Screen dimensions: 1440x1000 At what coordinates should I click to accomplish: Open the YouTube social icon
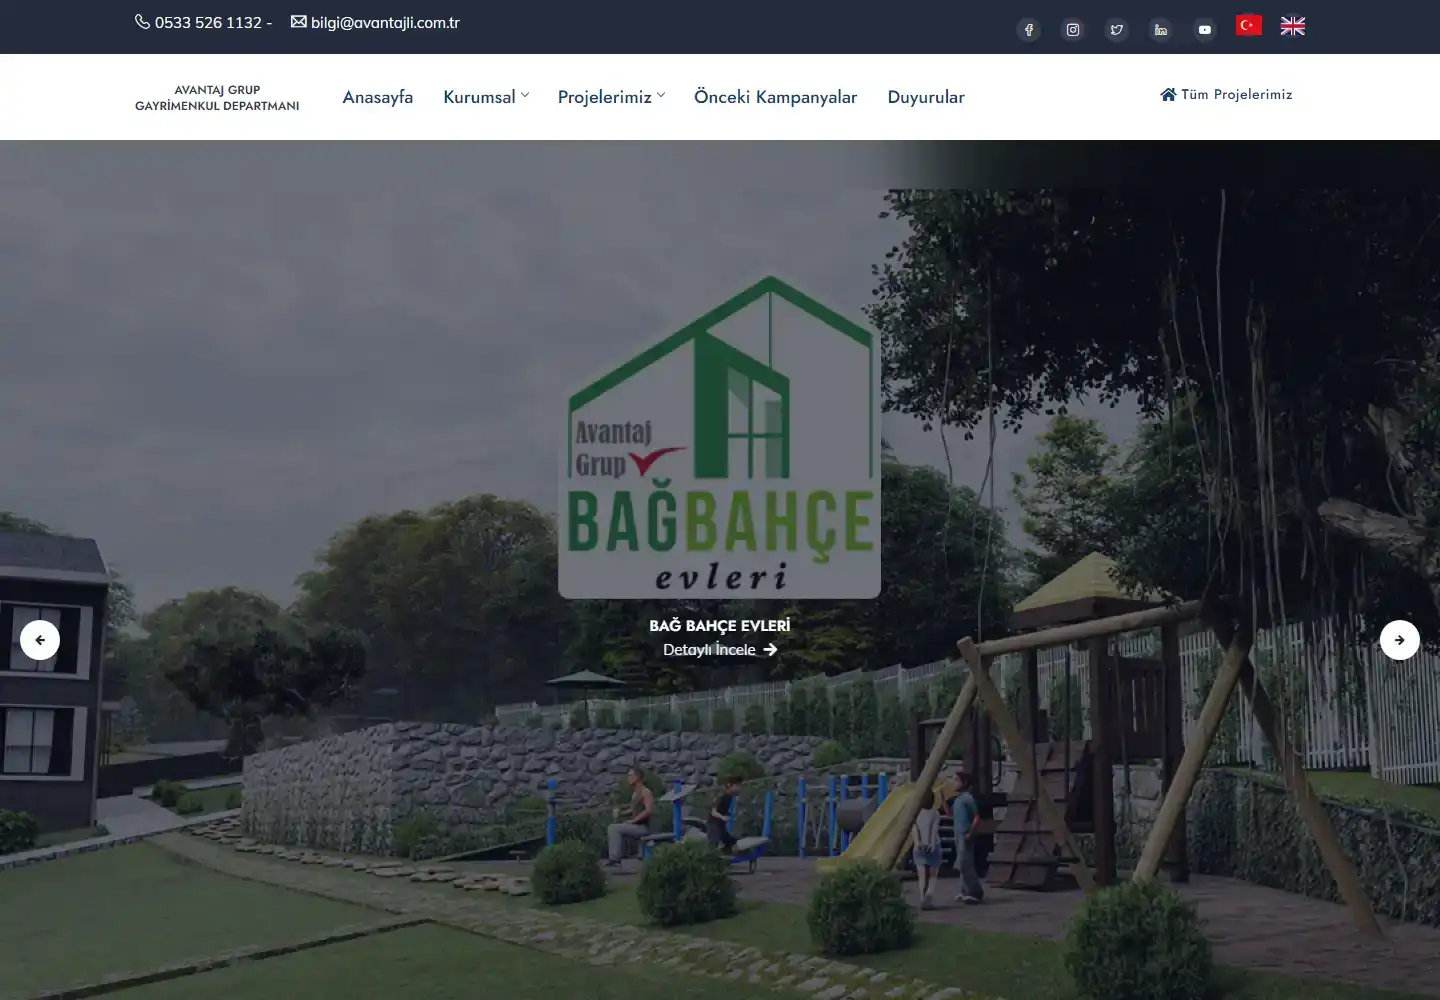(1205, 30)
